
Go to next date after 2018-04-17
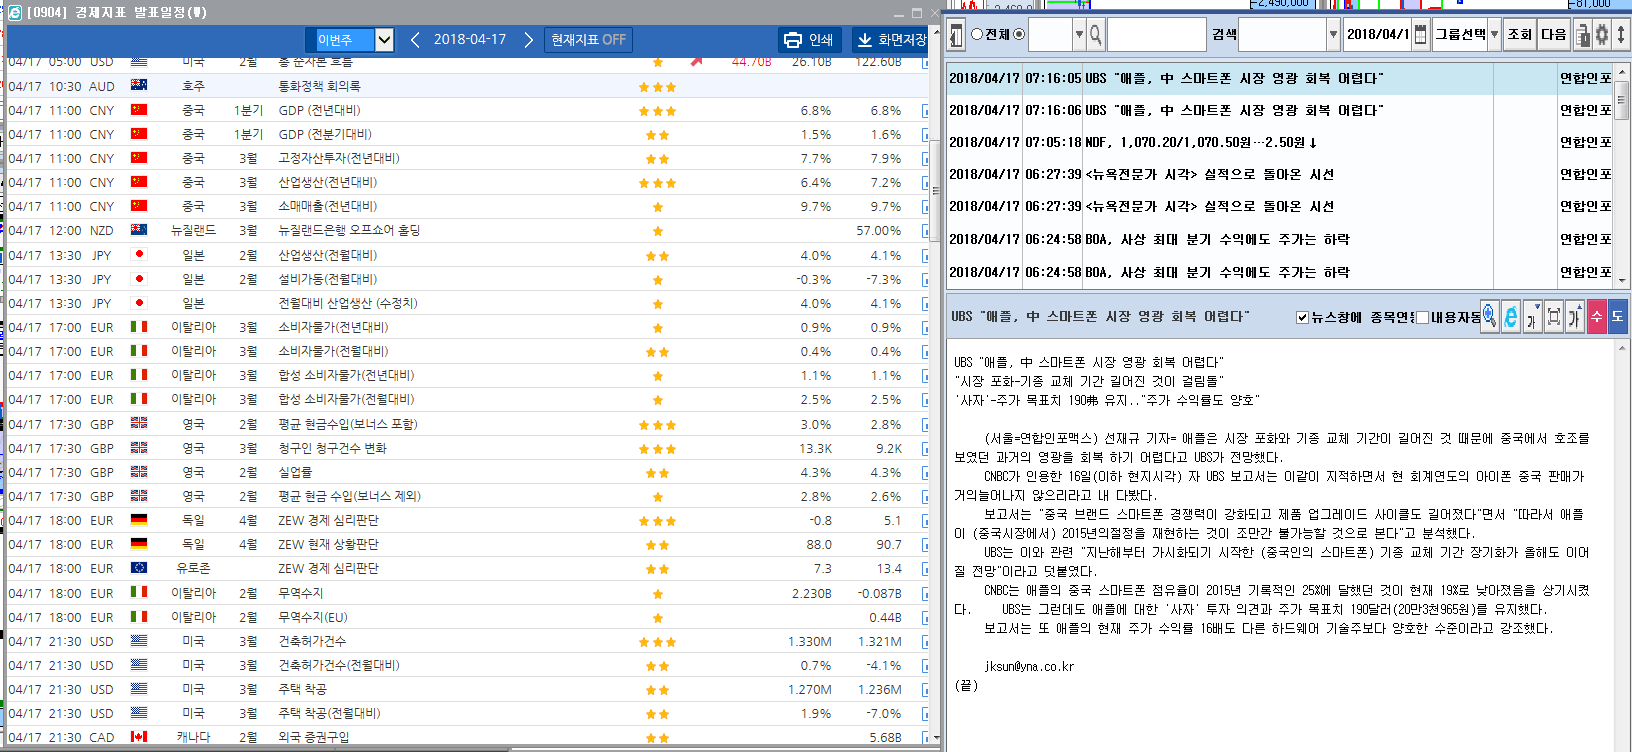[x=529, y=40]
